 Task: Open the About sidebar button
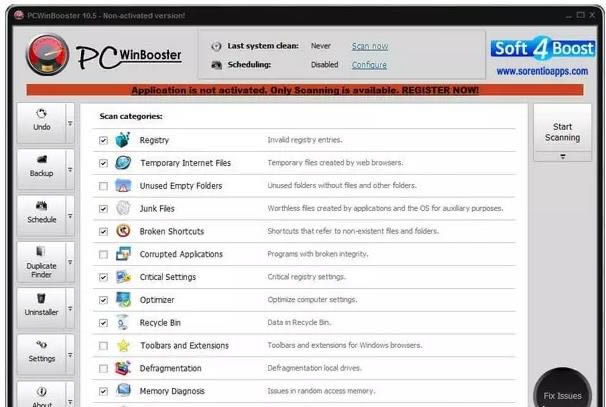click(41, 396)
